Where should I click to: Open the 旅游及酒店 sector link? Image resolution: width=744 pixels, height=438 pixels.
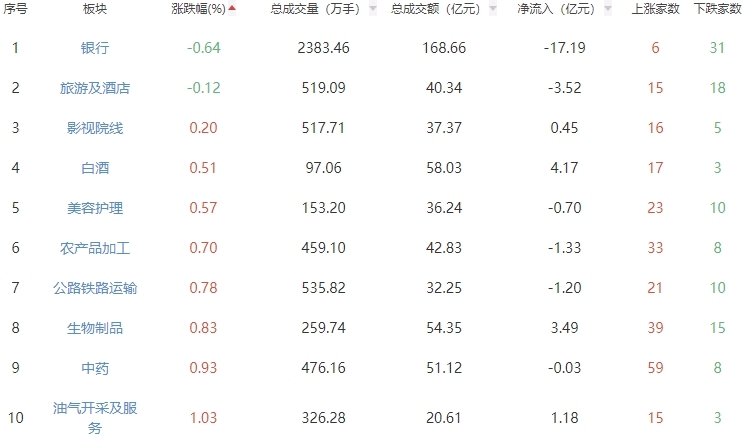click(95, 88)
